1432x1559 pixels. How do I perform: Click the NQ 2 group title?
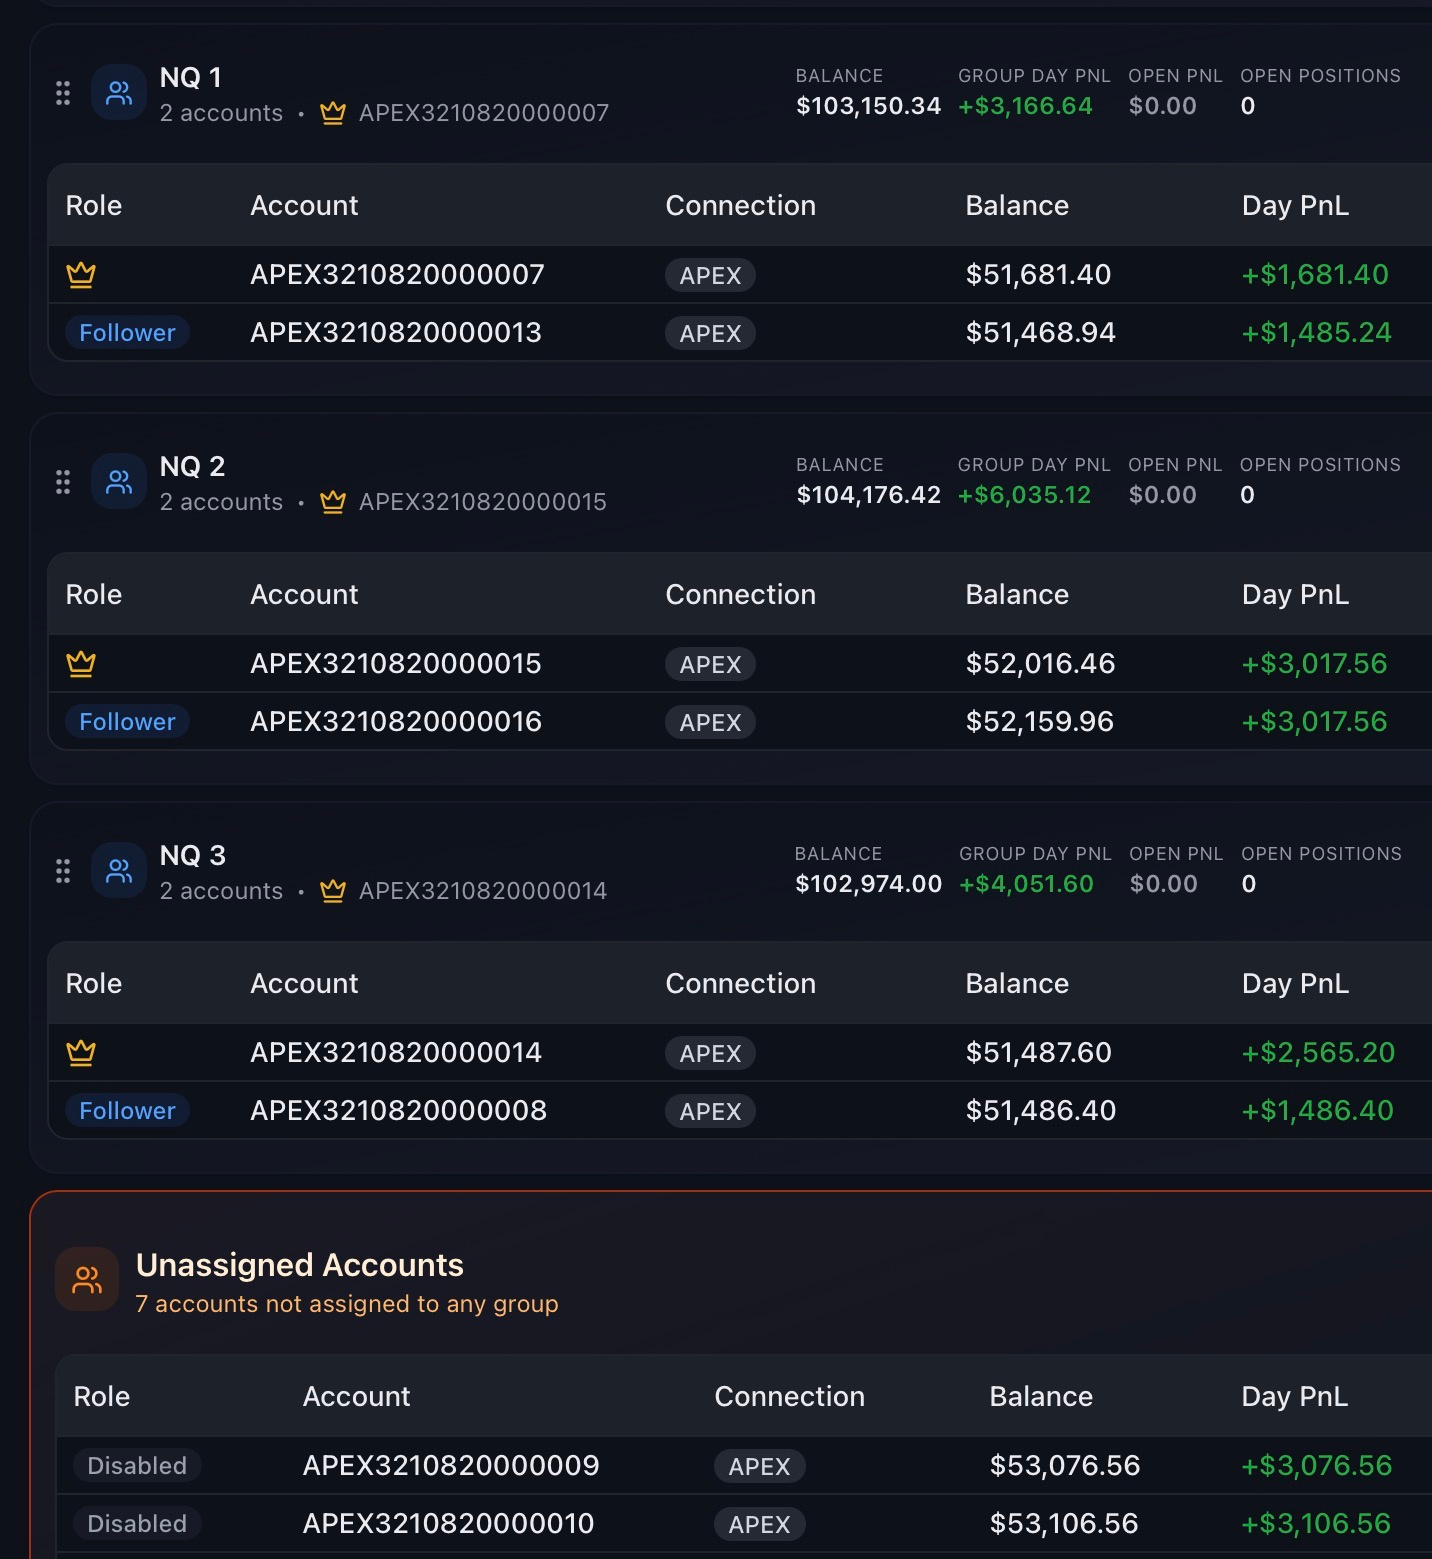click(192, 466)
